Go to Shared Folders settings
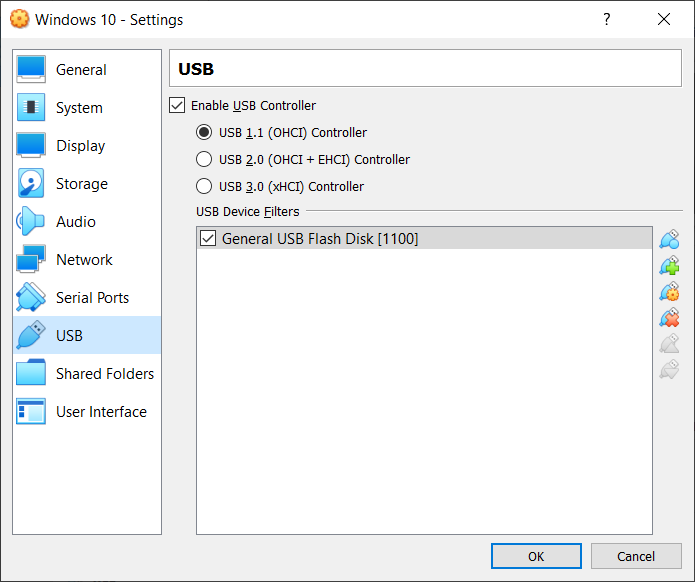This screenshot has width=695, height=582. [87, 374]
